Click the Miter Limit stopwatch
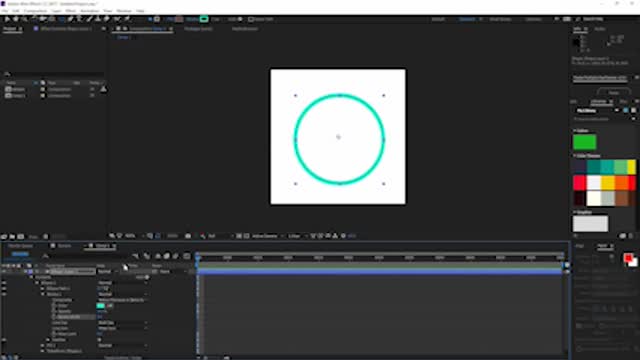Screen dimensions: 640x360 (x=54, y=334)
